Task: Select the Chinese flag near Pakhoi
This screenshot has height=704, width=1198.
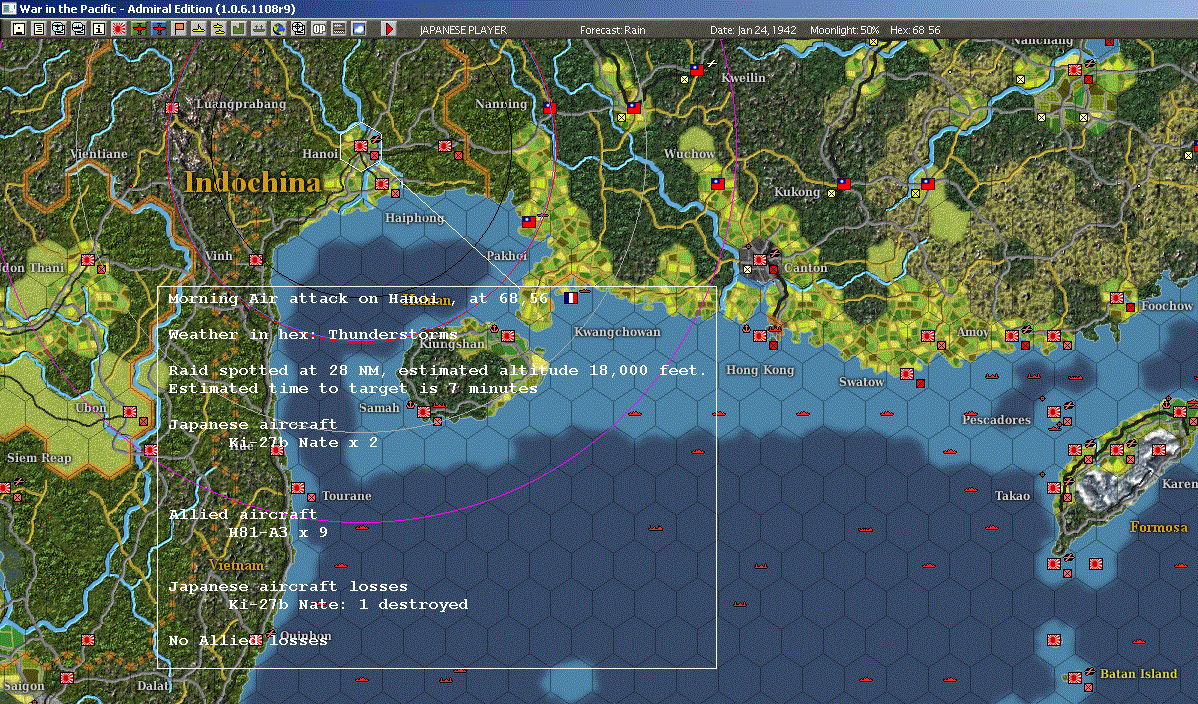Action: [529, 222]
